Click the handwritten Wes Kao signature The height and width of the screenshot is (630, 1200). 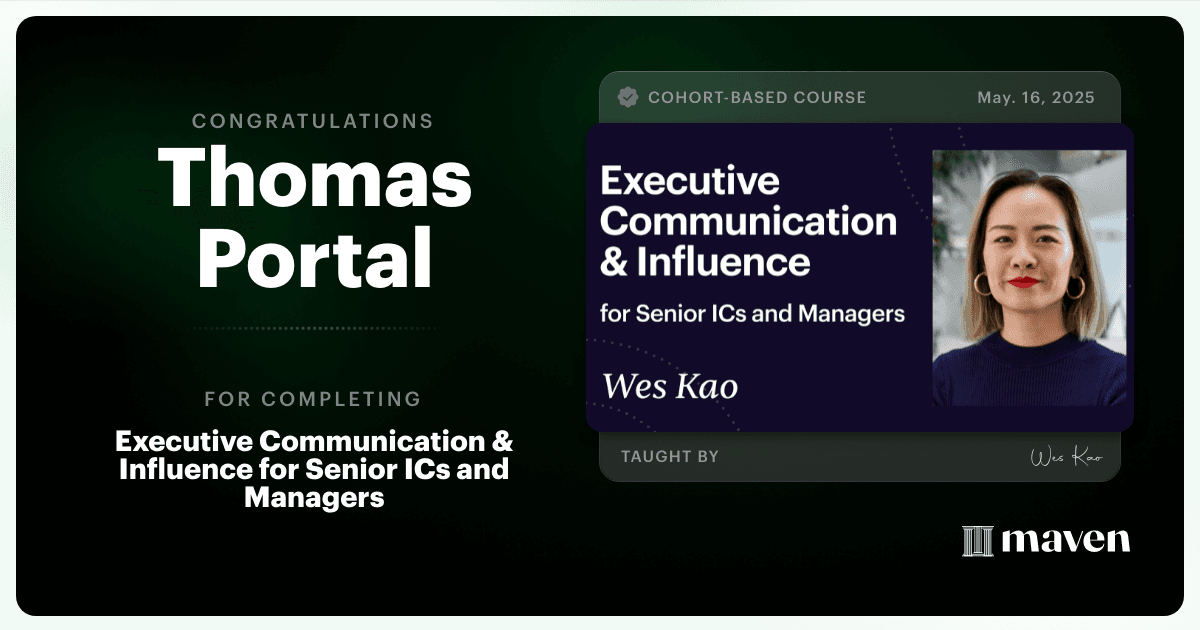click(x=1066, y=457)
